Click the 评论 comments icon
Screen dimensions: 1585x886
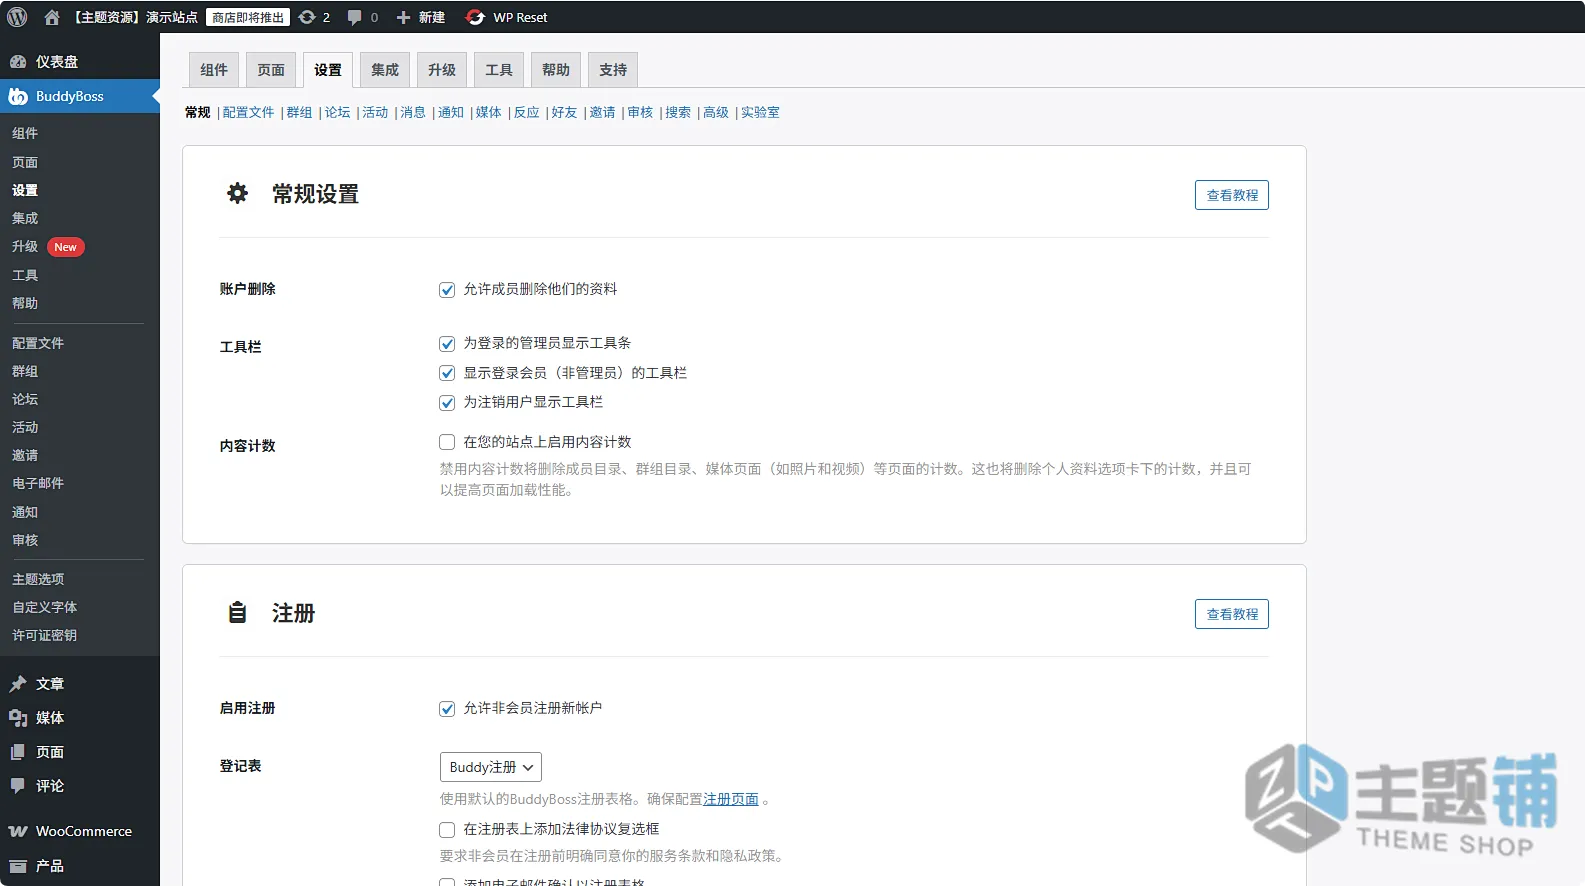(x=18, y=786)
